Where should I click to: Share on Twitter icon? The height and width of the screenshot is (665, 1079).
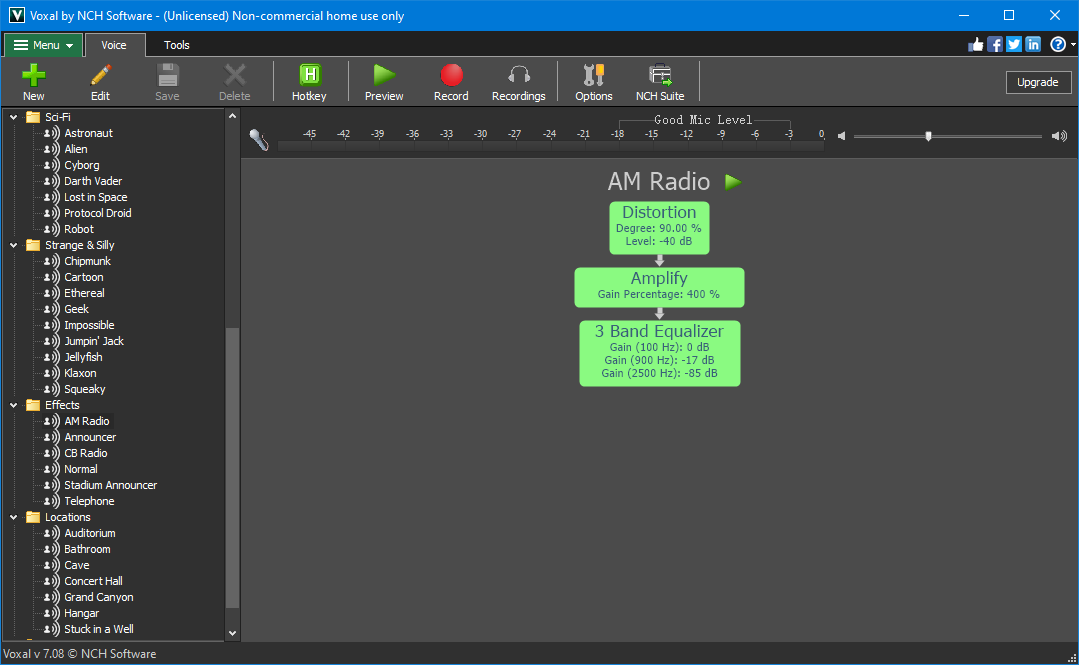[x=1014, y=45]
